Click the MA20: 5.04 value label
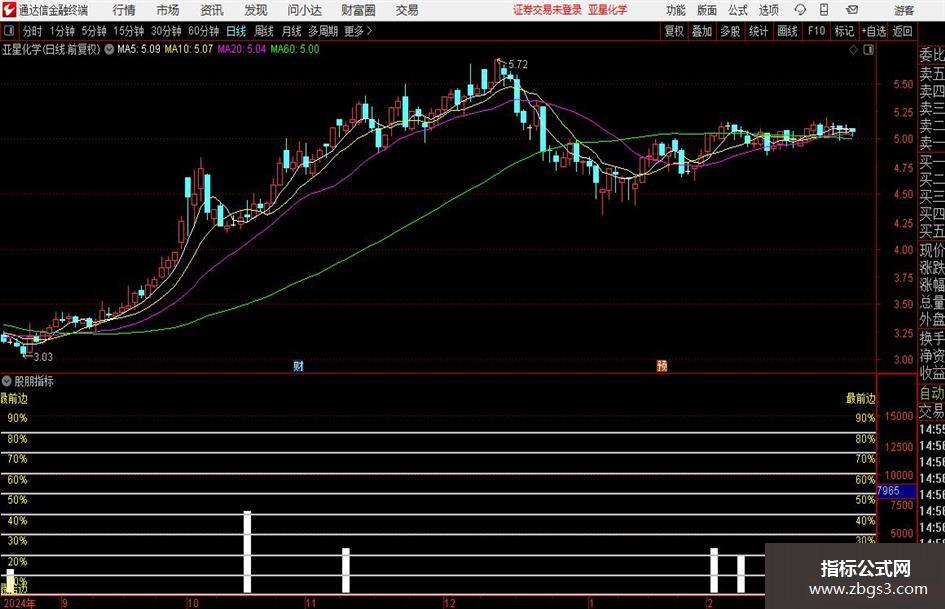 [x=242, y=49]
